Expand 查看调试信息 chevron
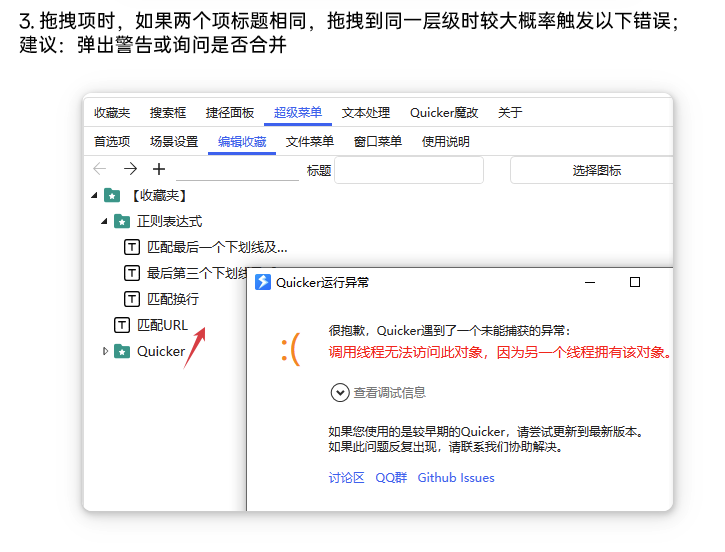The width and height of the screenshot is (725, 552). 340,393
